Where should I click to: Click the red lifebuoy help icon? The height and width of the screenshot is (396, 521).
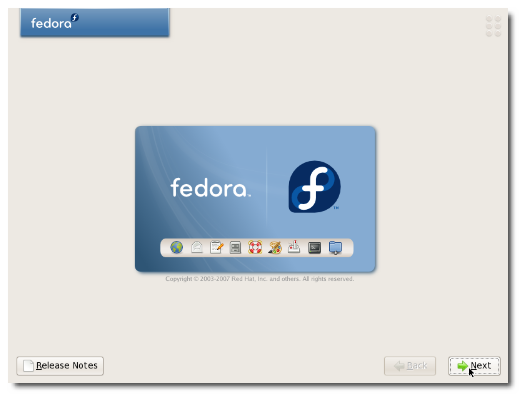coord(255,247)
